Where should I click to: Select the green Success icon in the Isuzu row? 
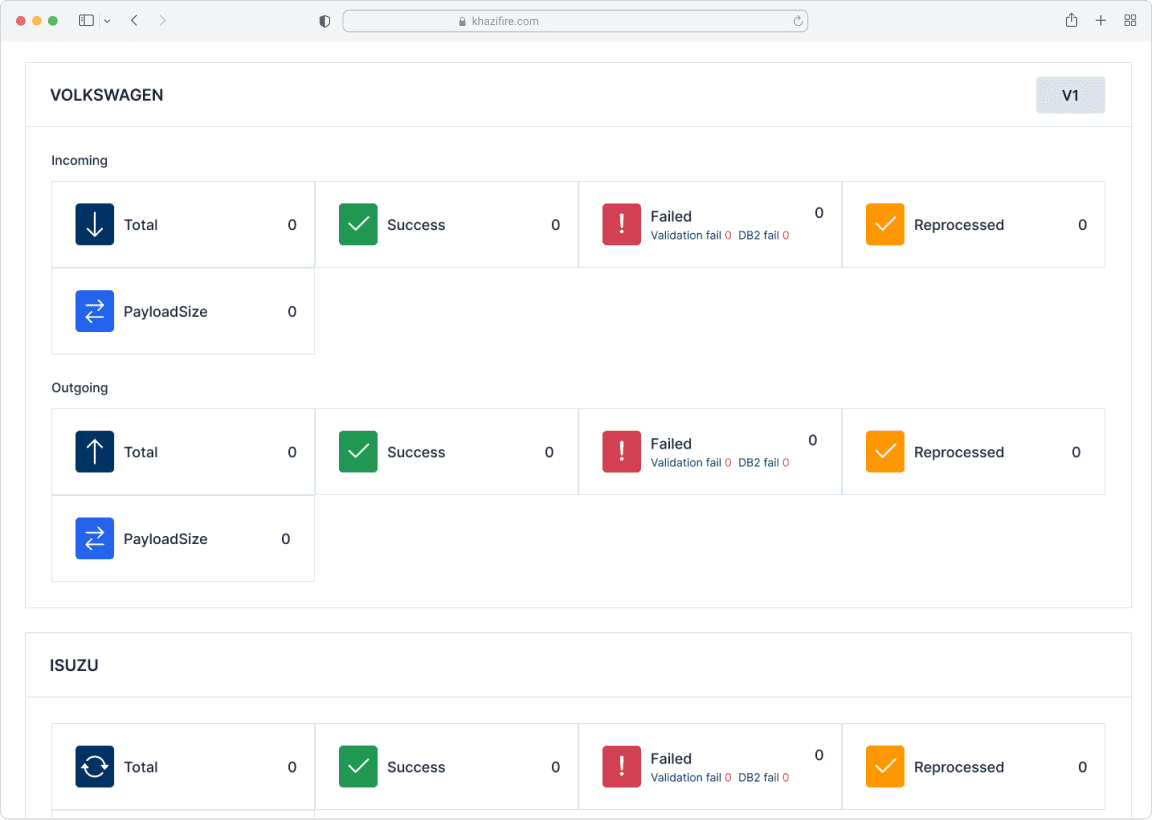pos(358,766)
